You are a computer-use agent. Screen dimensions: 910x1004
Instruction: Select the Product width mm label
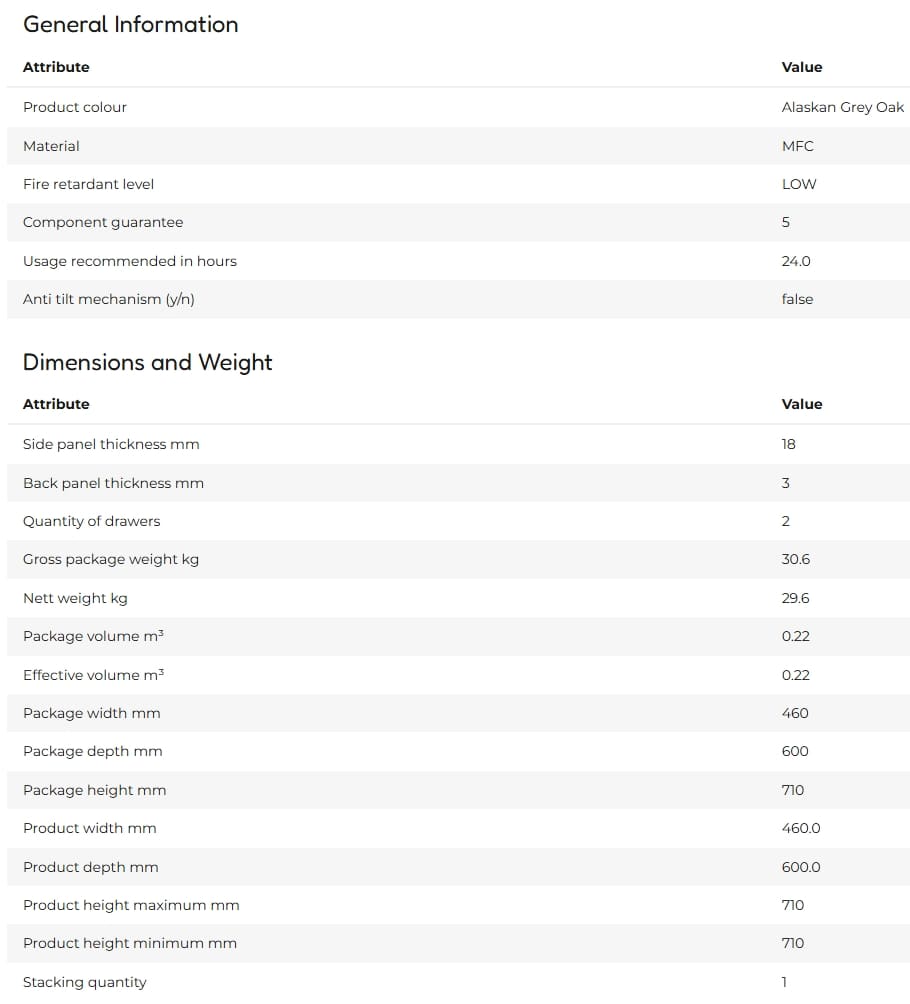(90, 828)
